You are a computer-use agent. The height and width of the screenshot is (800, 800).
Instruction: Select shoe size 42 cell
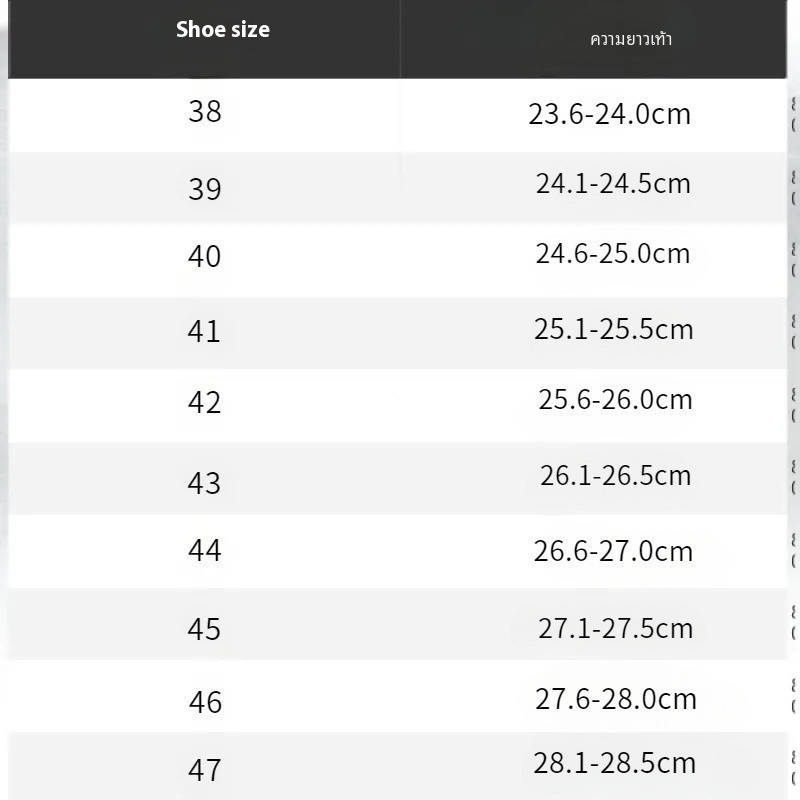point(204,402)
